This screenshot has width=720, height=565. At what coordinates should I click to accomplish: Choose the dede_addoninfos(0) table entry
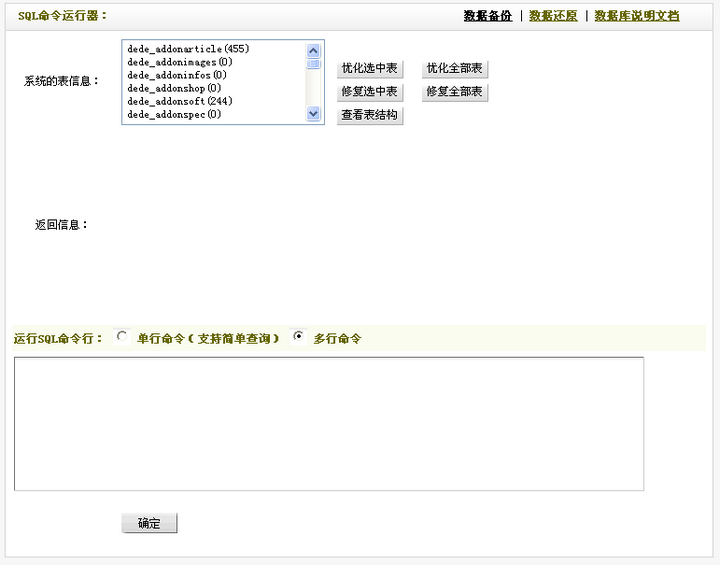pyautogui.click(x=177, y=75)
